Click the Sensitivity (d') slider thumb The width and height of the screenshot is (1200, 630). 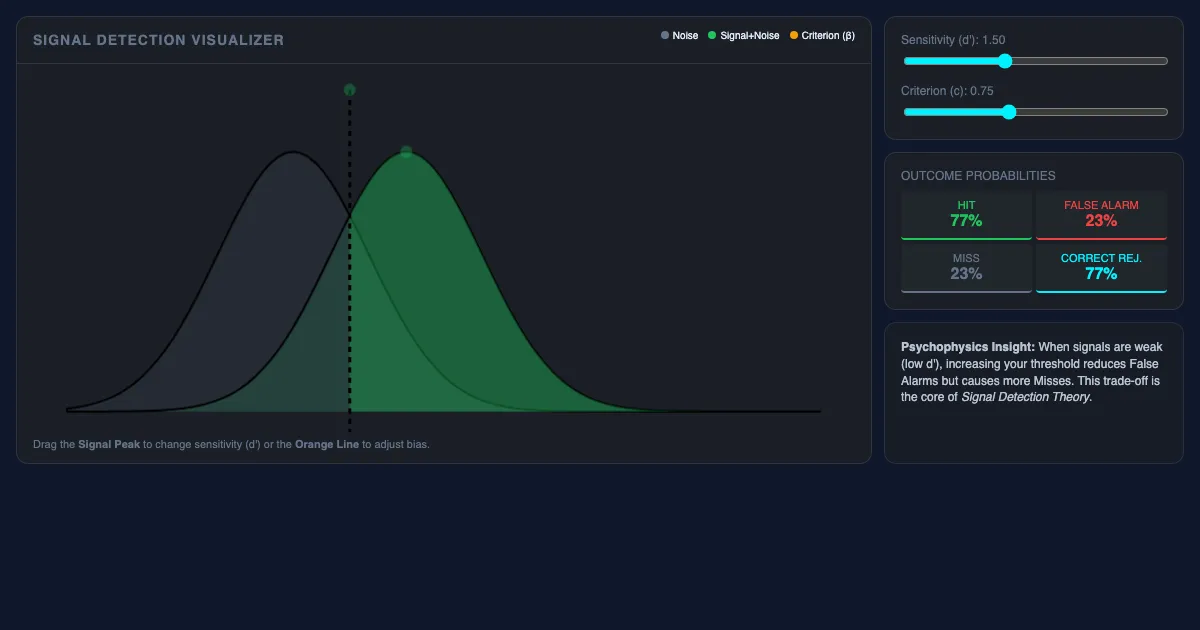(x=1005, y=61)
